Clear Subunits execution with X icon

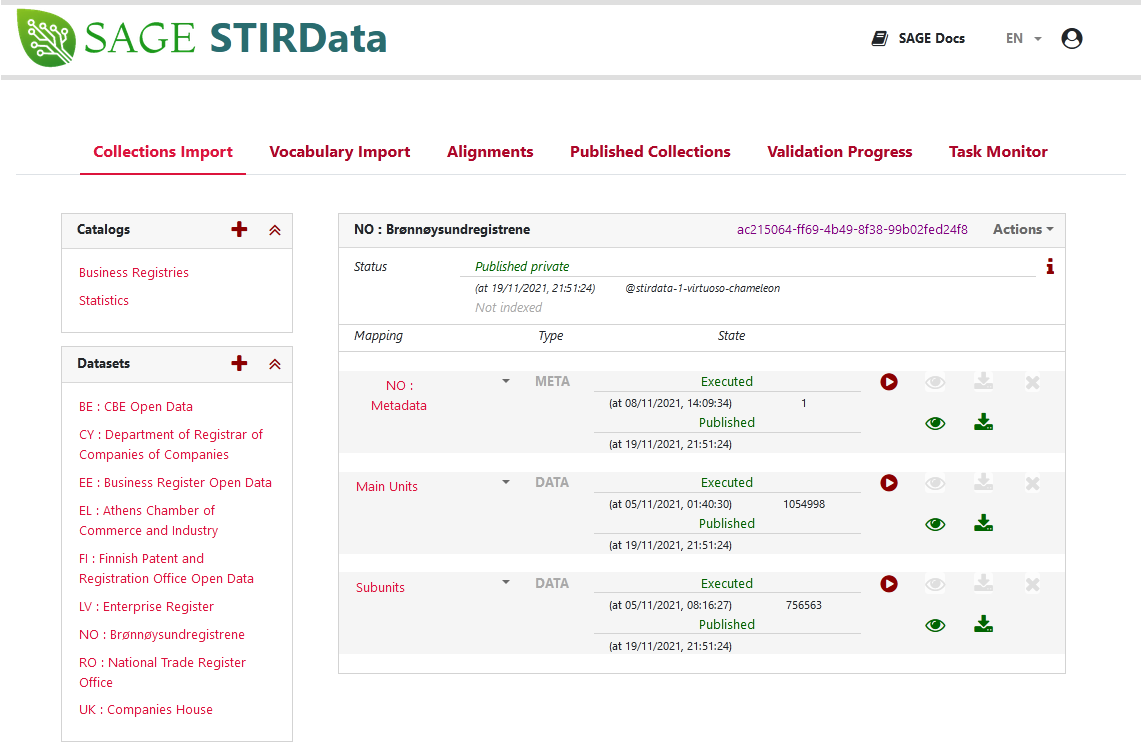pos(1032,584)
